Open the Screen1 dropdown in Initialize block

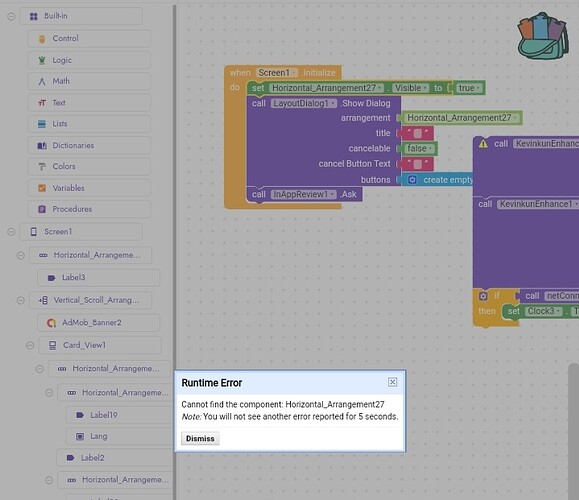(x=294, y=73)
